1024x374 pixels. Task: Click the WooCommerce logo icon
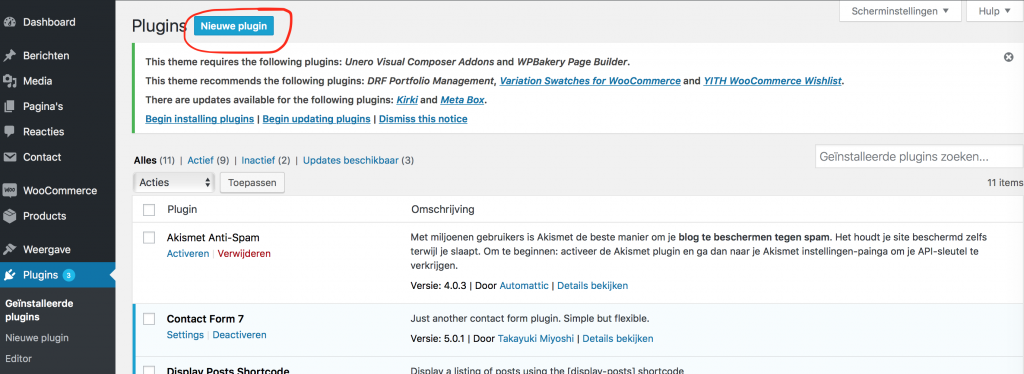pyautogui.click(x=10, y=191)
